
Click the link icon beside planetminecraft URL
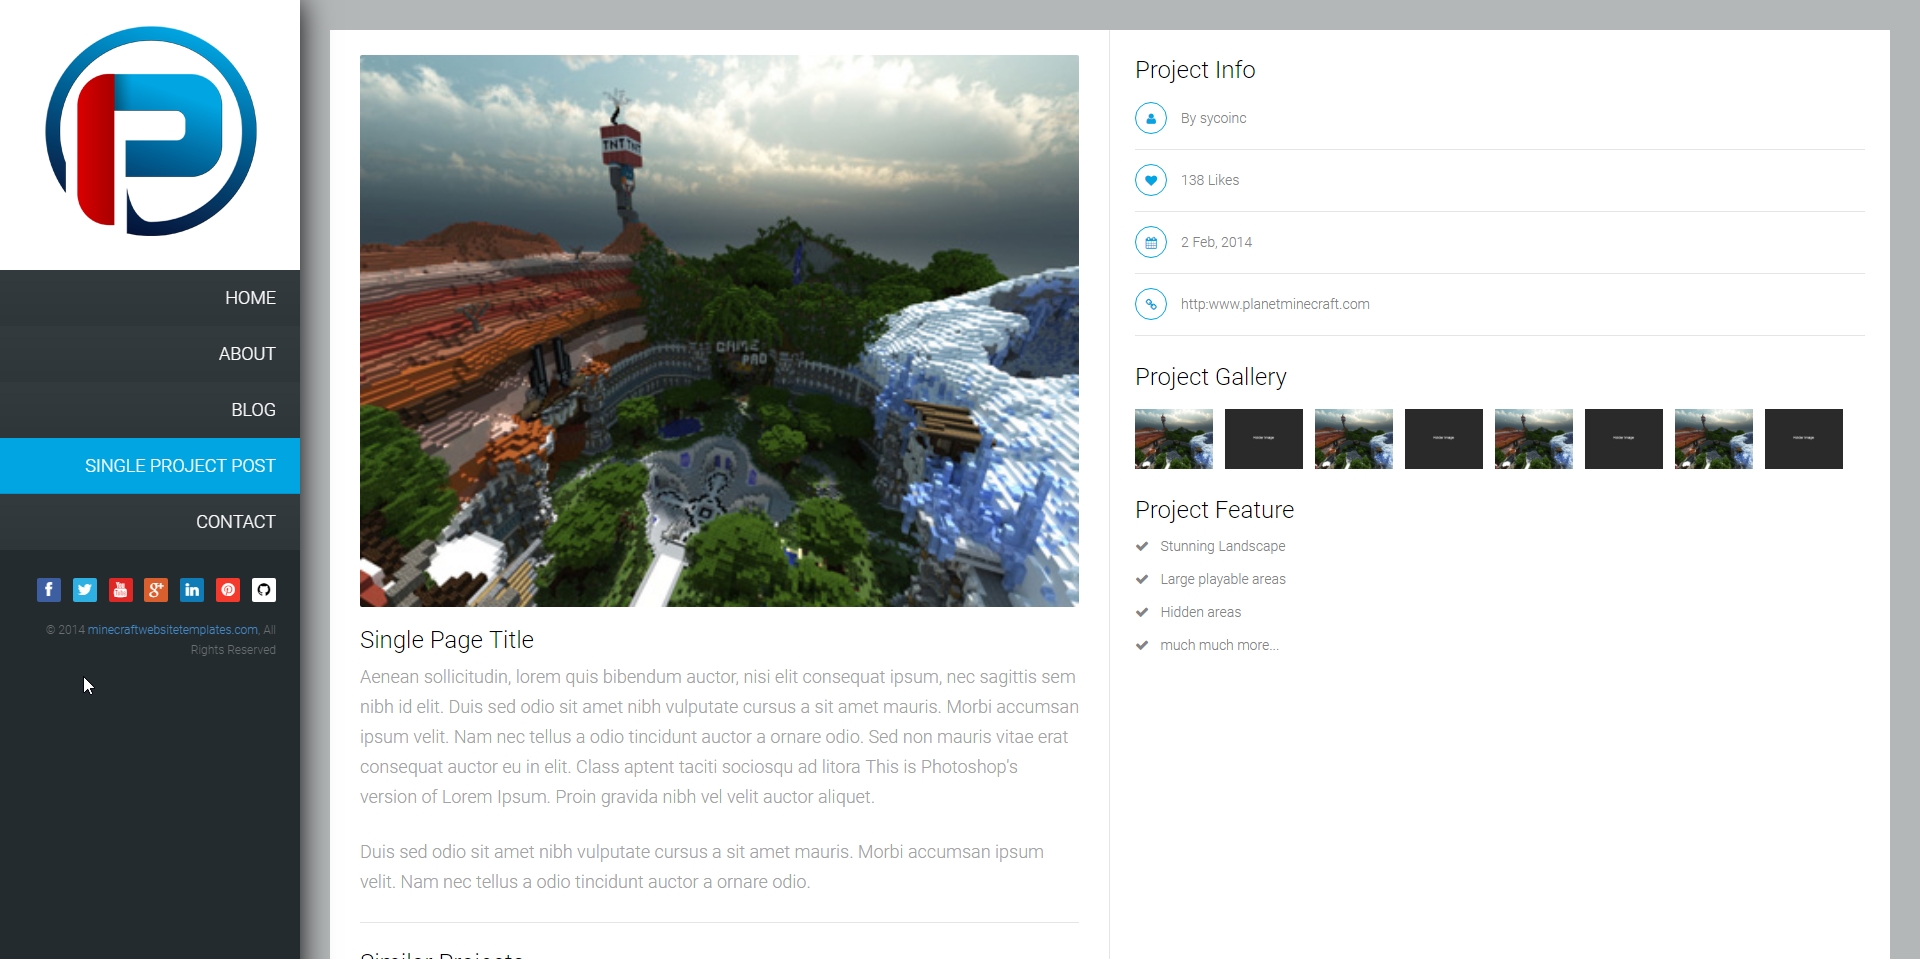click(x=1151, y=304)
